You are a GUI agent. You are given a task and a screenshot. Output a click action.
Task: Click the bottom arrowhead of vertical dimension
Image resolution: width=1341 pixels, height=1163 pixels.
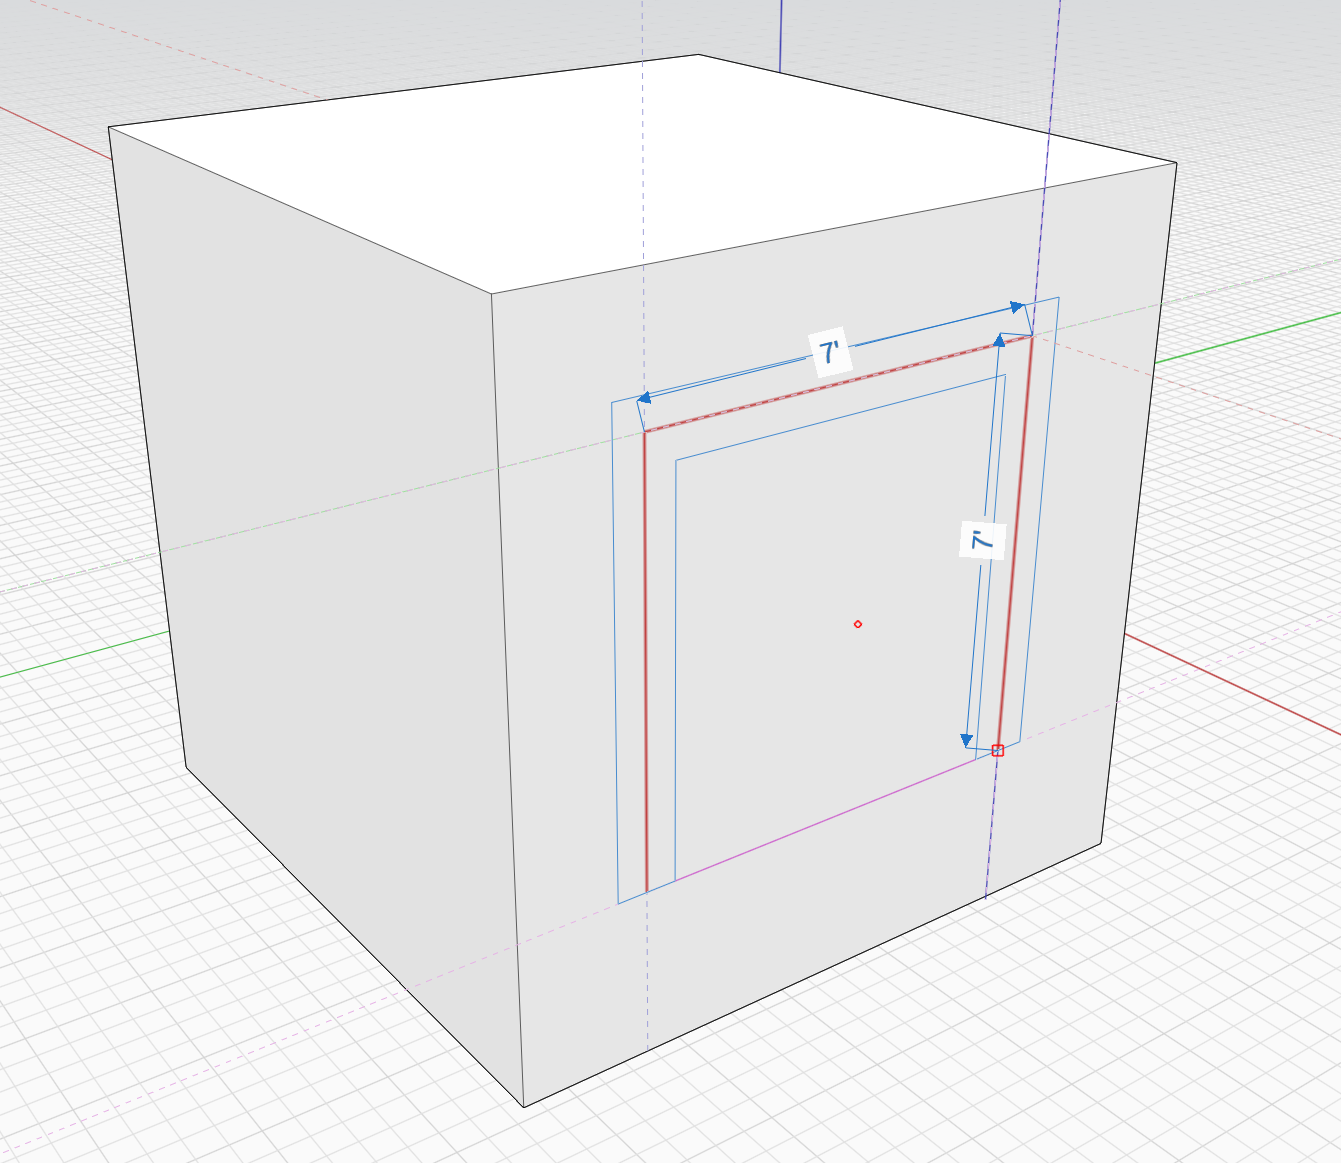click(967, 740)
